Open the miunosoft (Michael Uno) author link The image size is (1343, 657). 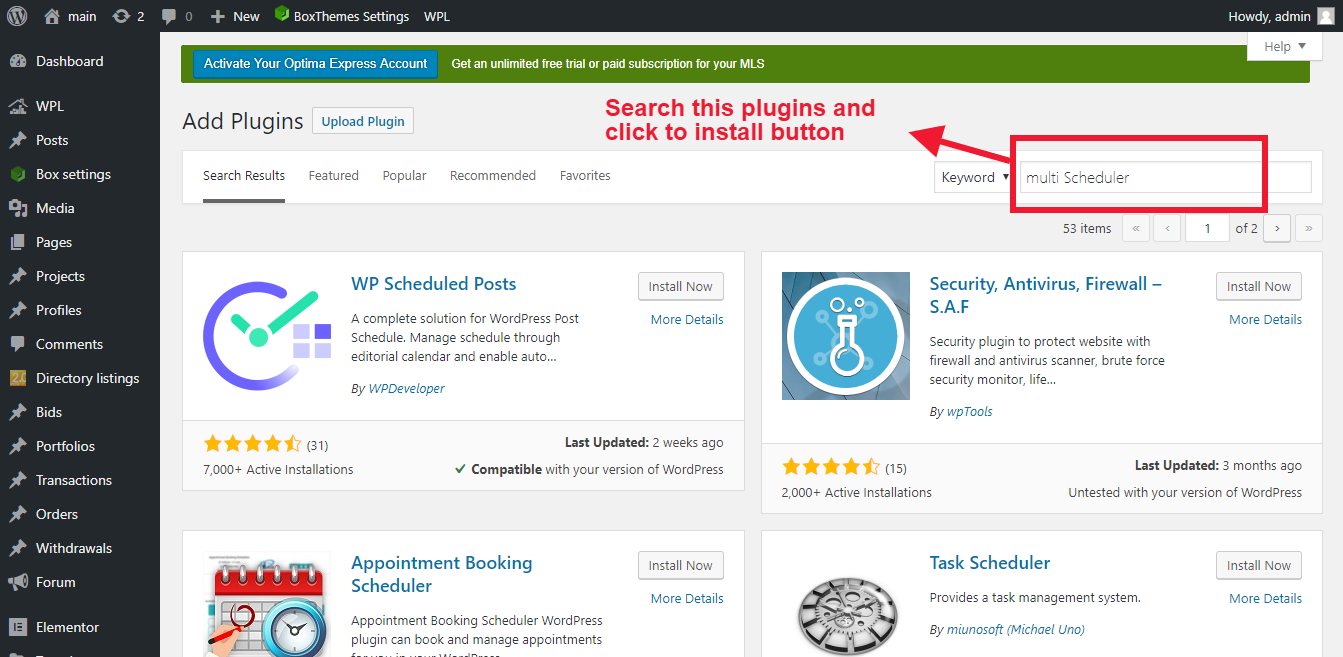click(1016, 630)
